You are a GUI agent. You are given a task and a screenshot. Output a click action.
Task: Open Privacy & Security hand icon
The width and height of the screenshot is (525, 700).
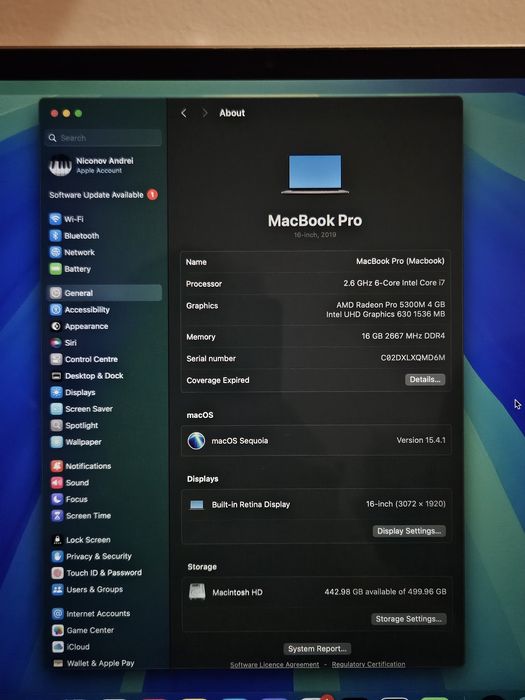[57, 556]
